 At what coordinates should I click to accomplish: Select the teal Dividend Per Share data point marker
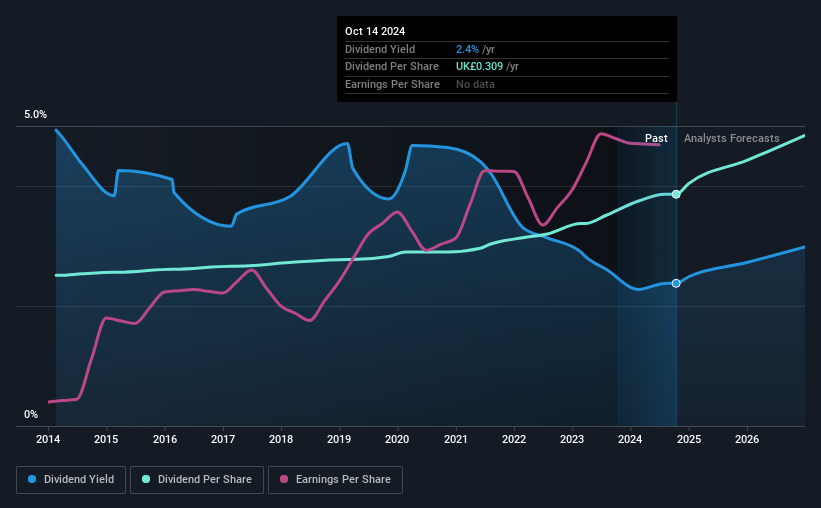(x=676, y=194)
